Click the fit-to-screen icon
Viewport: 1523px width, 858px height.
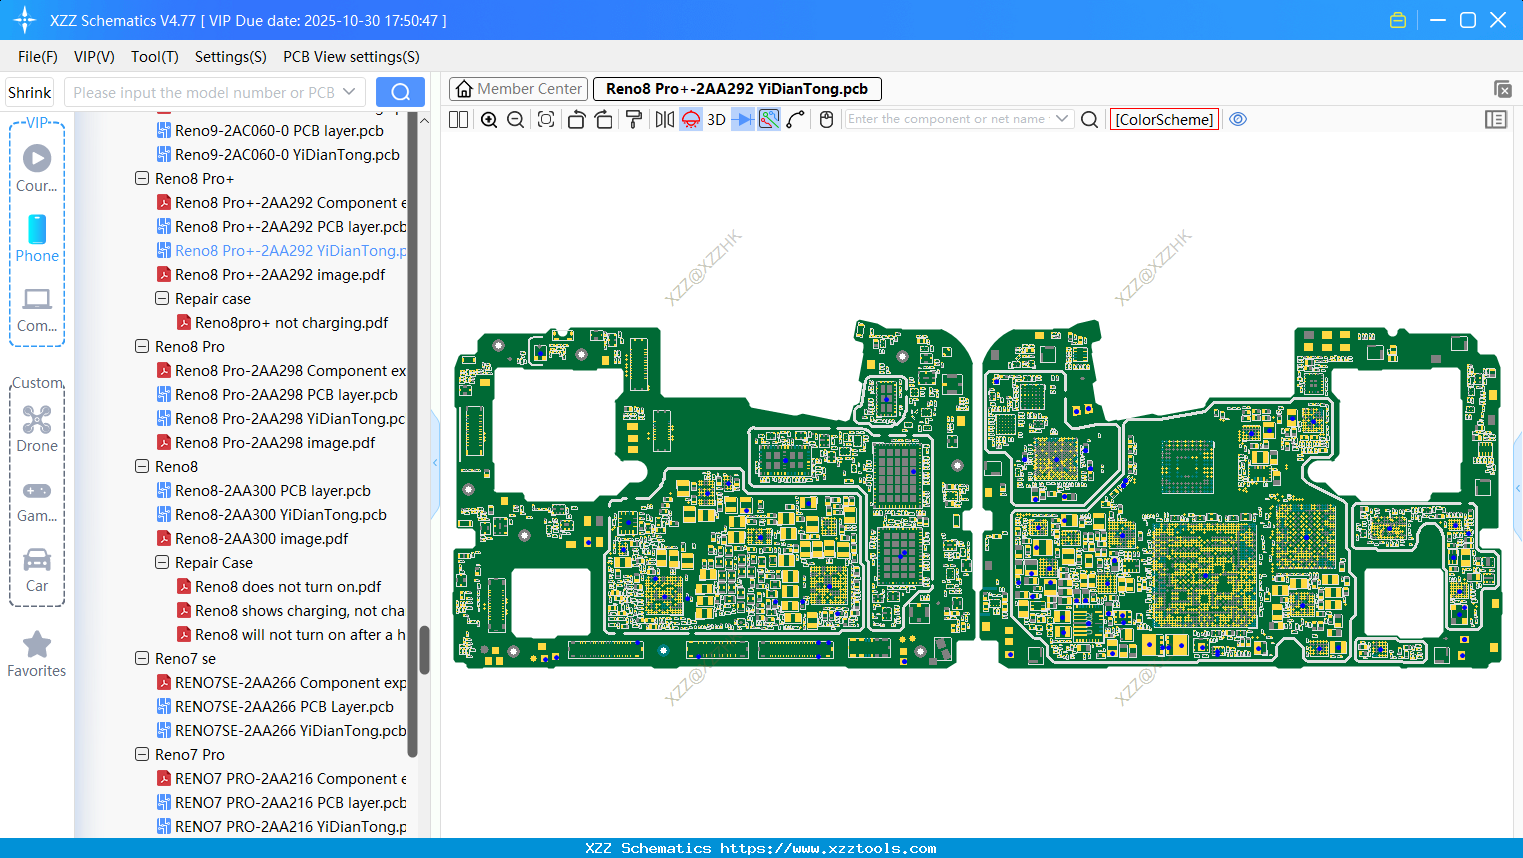point(546,120)
